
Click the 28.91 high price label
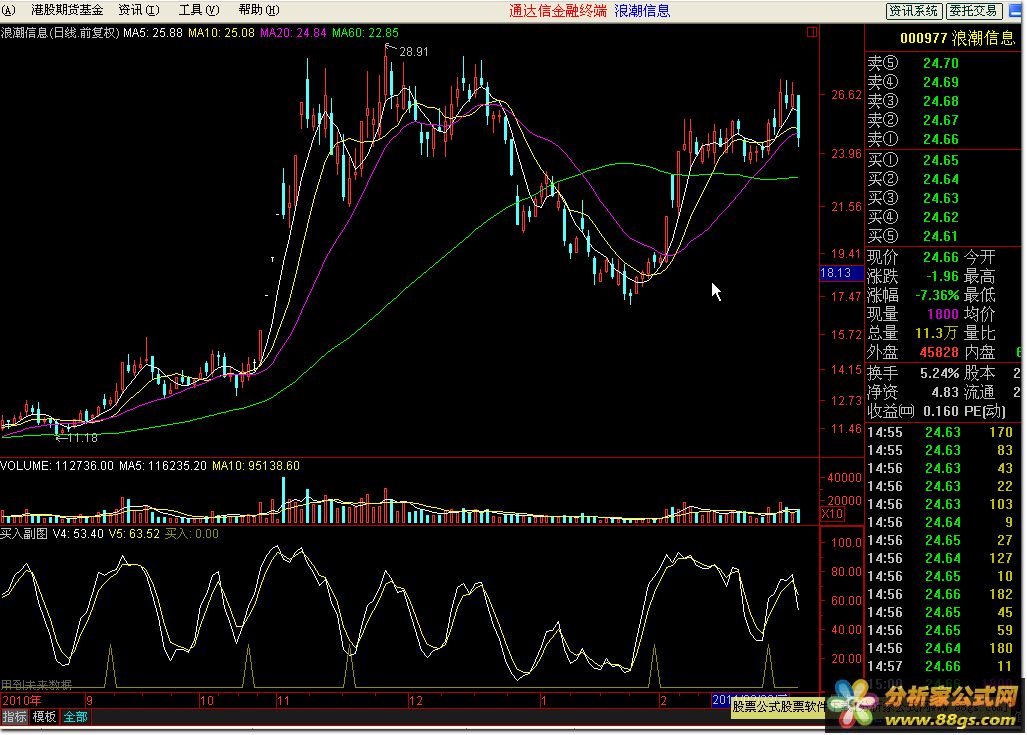pyautogui.click(x=413, y=52)
